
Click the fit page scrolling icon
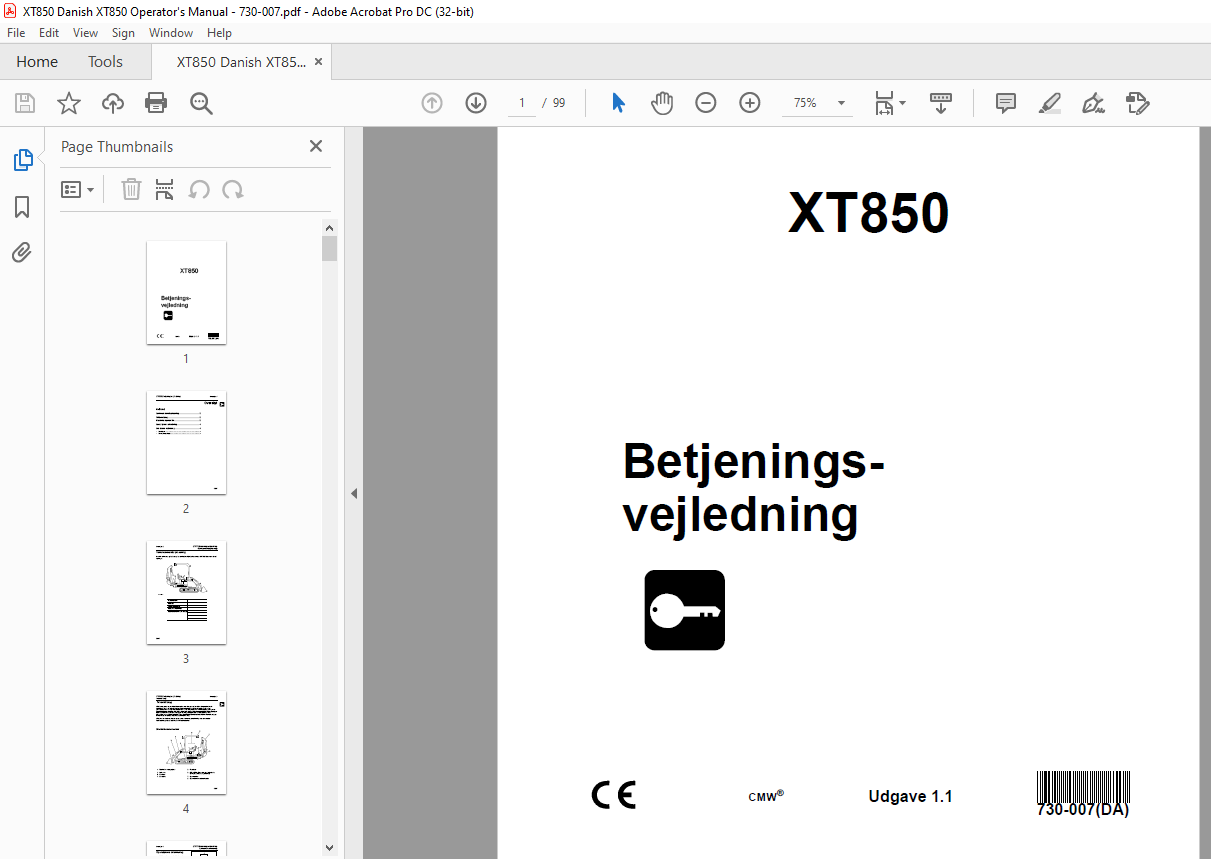click(x=885, y=103)
